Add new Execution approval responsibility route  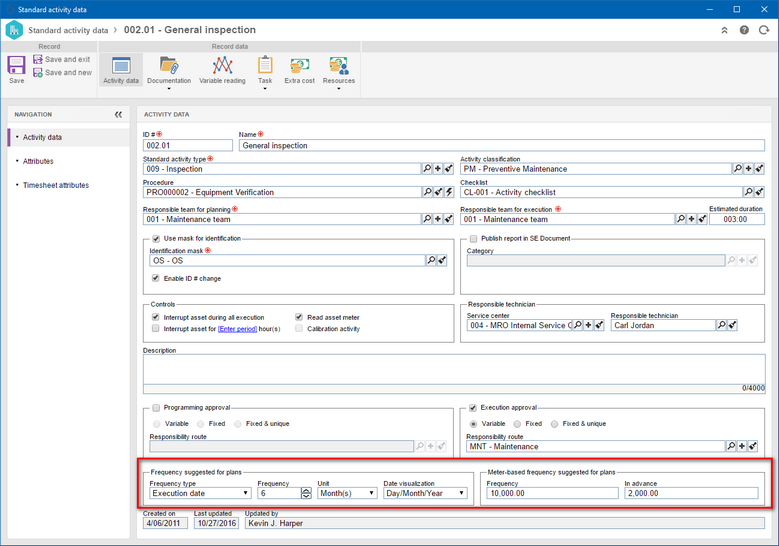pyautogui.click(x=742, y=446)
